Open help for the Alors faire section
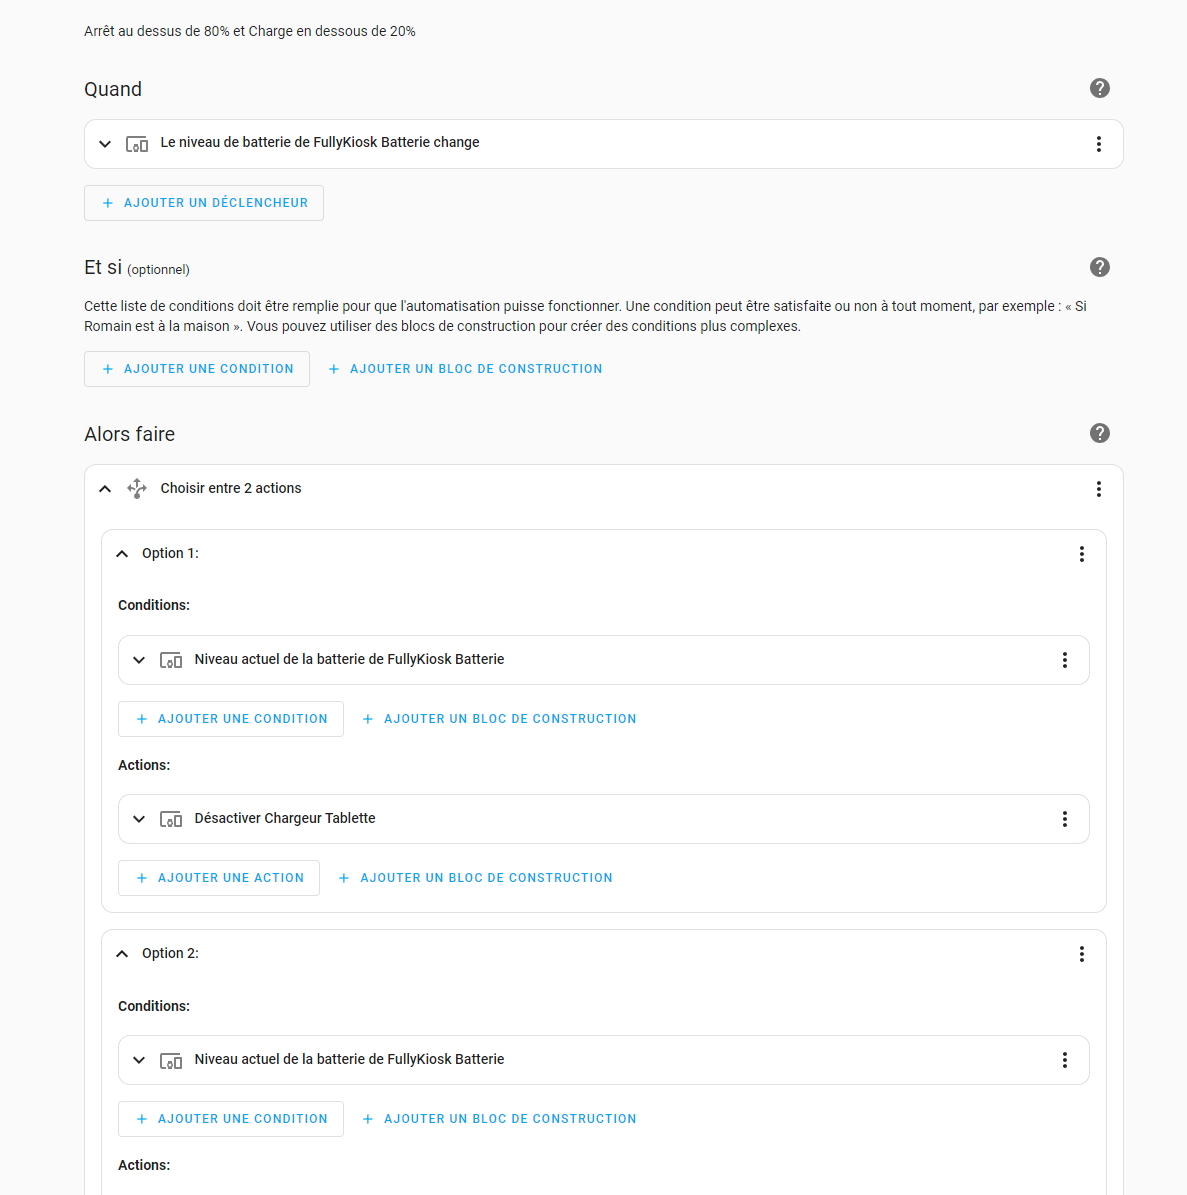 (1099, 434)
